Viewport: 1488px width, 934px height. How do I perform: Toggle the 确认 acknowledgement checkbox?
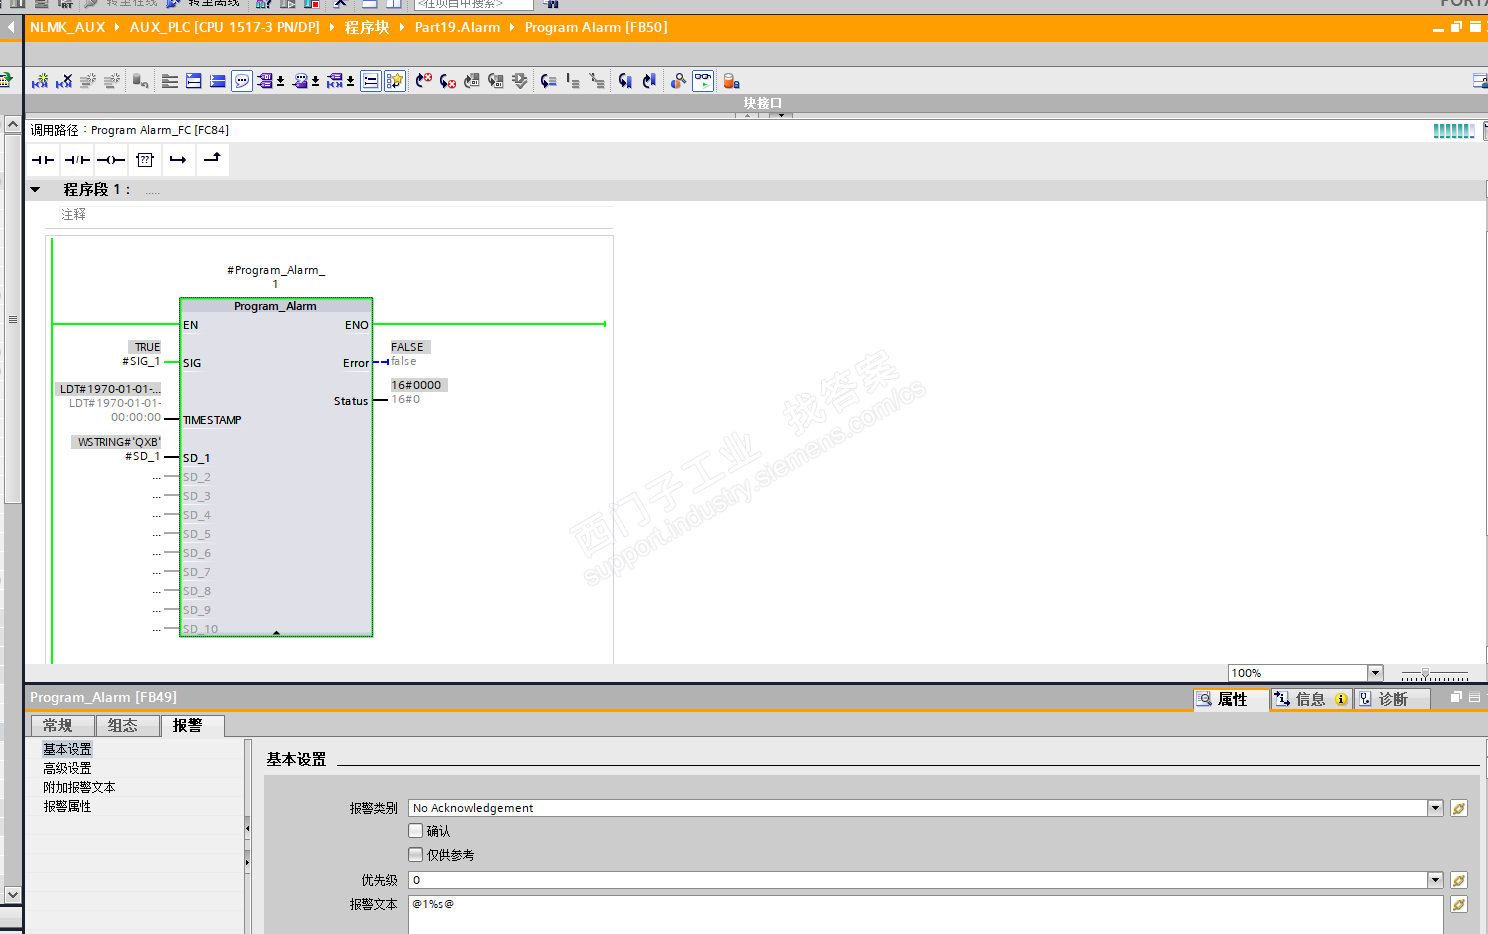pyautogui.click(x=416, y=831)
